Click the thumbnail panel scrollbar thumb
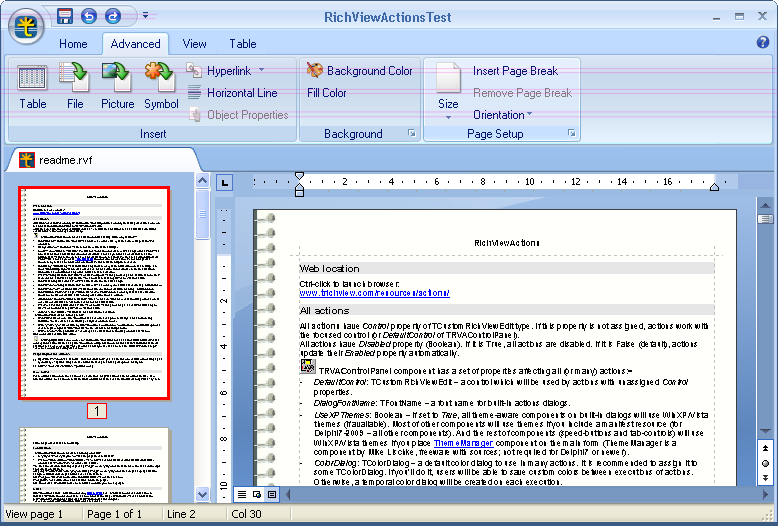The width and height of the screenshot is (778, 526). (202, 214)
